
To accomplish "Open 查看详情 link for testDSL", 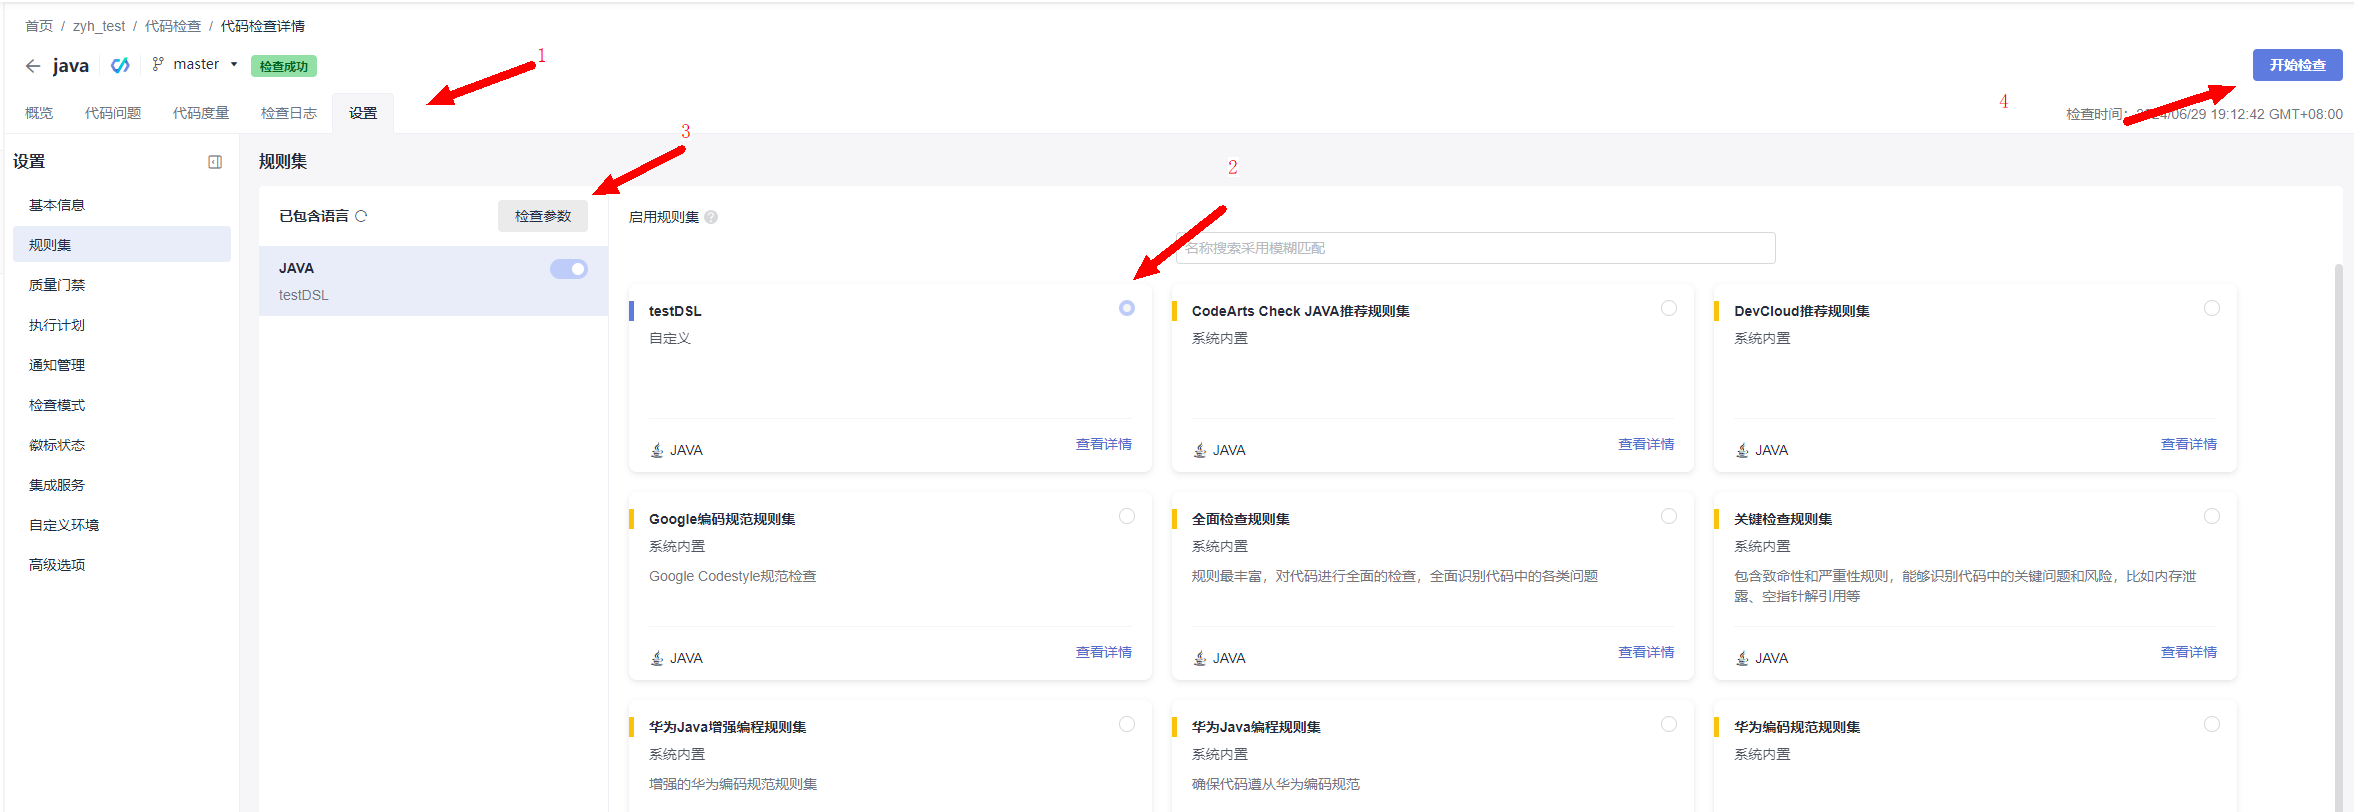I will pos(1104,444).
